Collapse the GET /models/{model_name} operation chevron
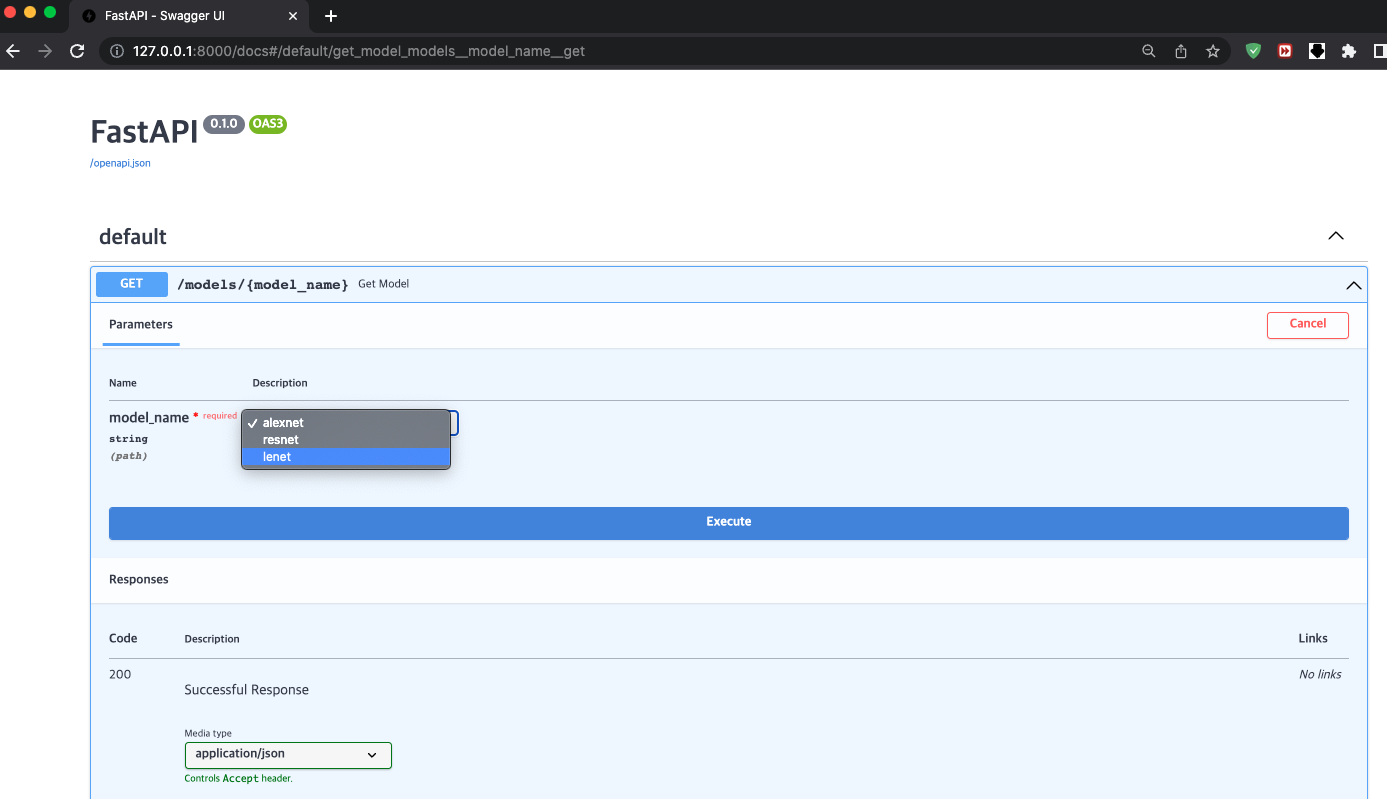The height and width of the screenshot is (799, 1387). (1354, 285)
